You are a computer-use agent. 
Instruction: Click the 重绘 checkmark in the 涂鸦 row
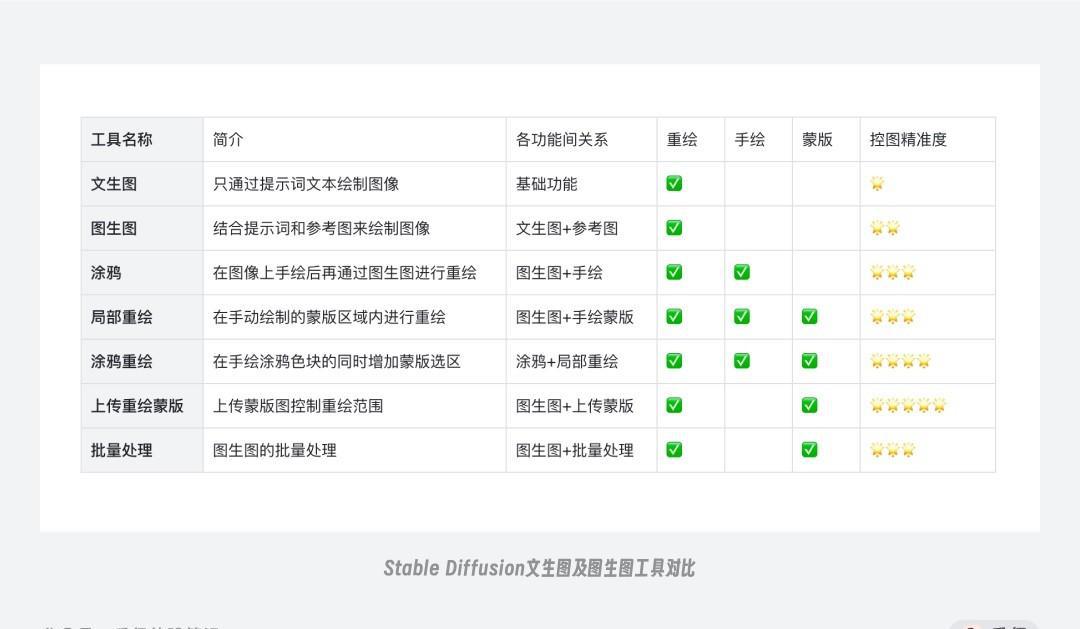(x=674, y=272)
